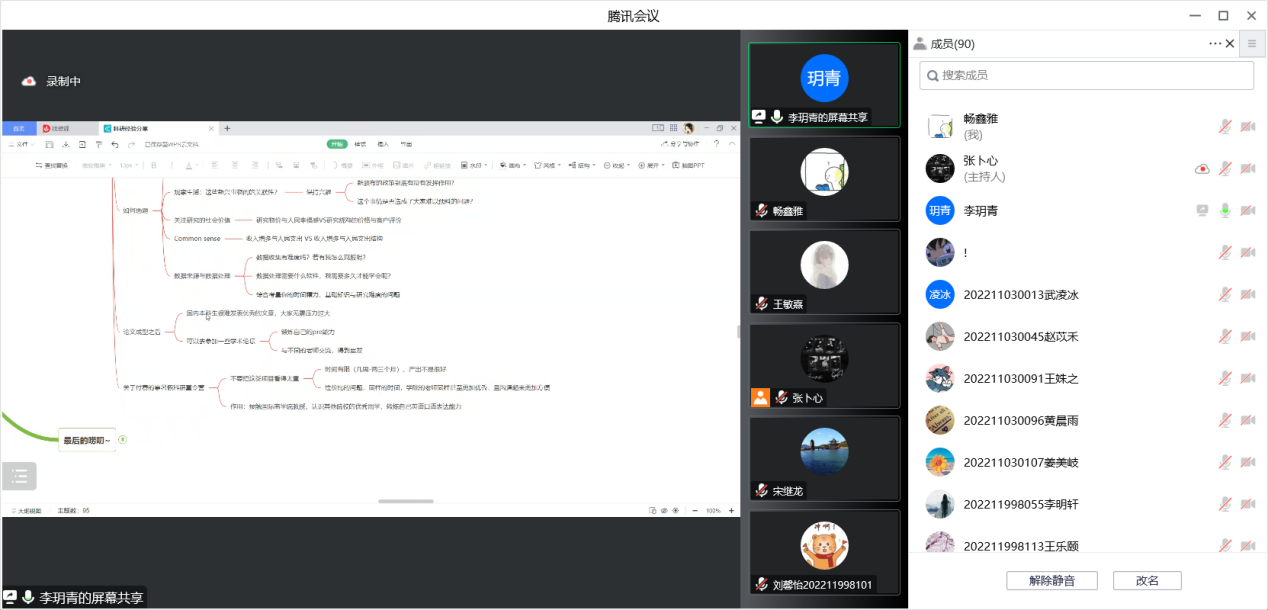Toggle 畅鑫雅's microphone in member list

[1224, 127]
